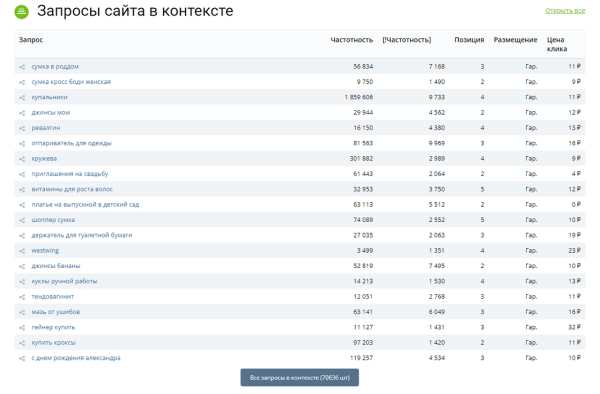Click share icon next to 'шоппер сумка'
The height and width of the screenshot is (394, 600).
click(22, 220)
